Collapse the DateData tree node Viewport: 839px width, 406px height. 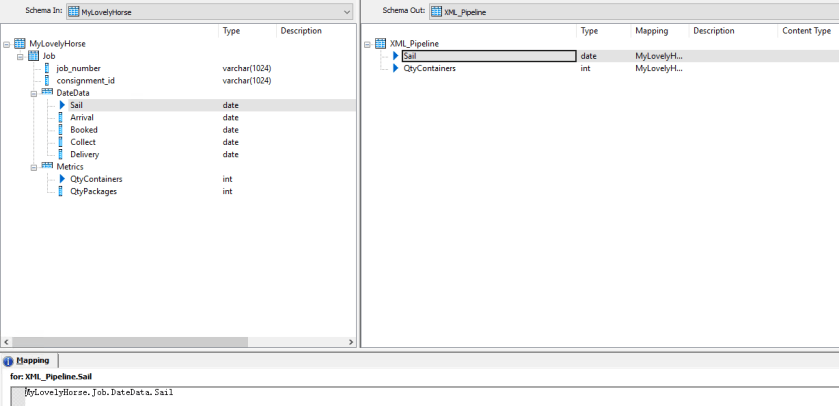[34, 93]
